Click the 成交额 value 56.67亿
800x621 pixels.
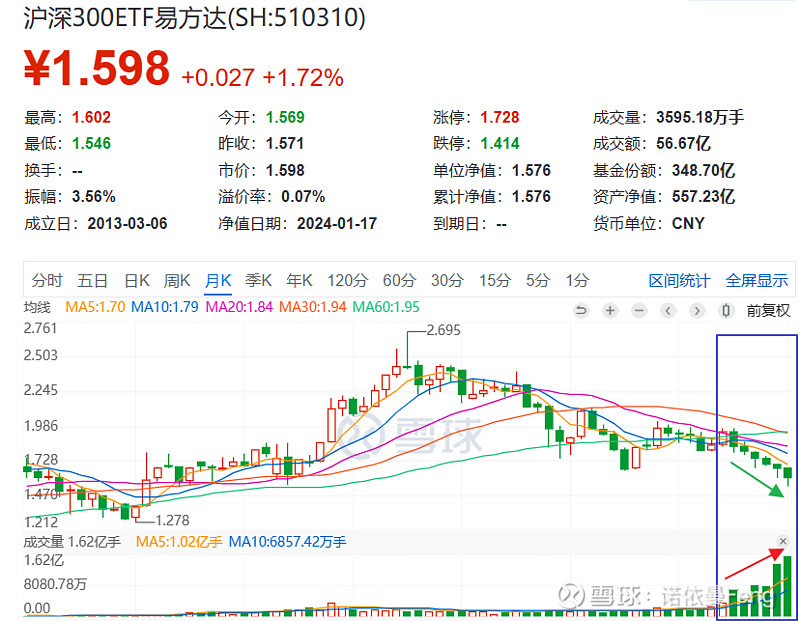683,143
